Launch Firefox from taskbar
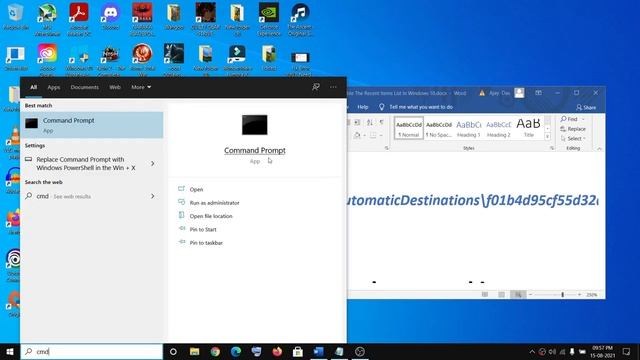640x360 pixels. tap(277, 351)
